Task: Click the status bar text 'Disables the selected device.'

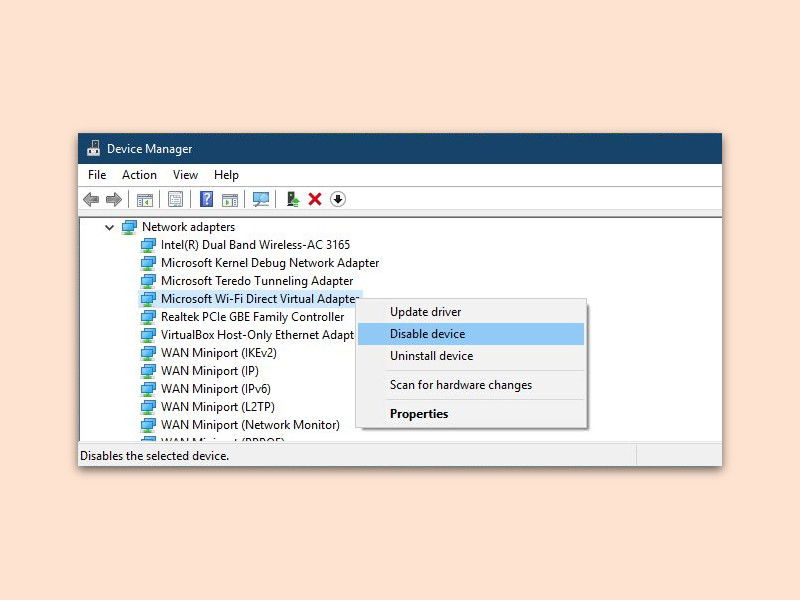Action: tap(155, 456)
